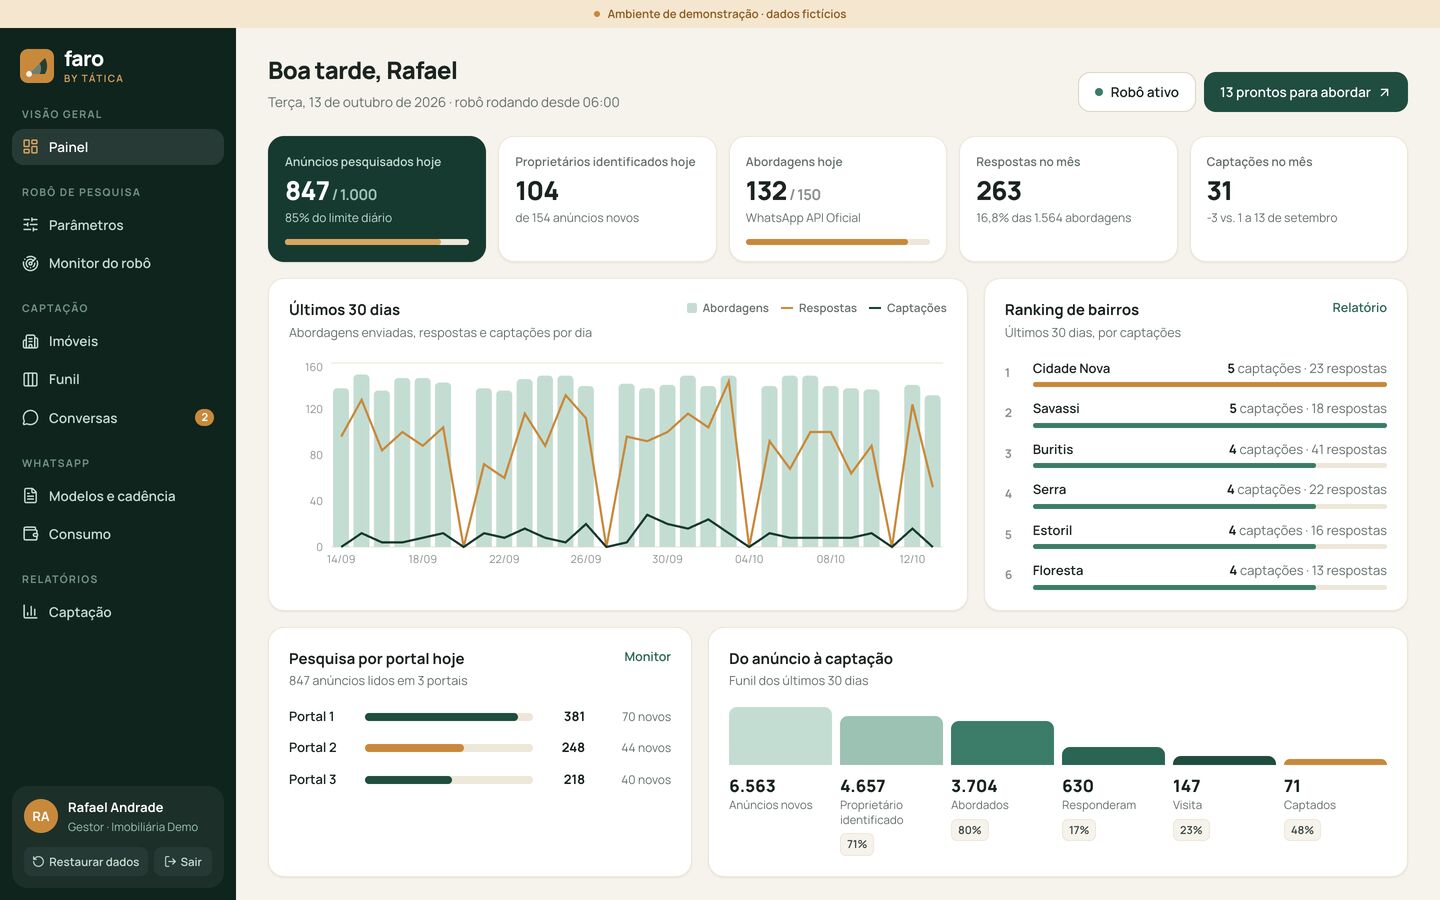Image resolution: width=1440 pixels, height=900 pixels.
Task: Open the Relatório link in Ranking de bairros
Action: (1359, 308)
